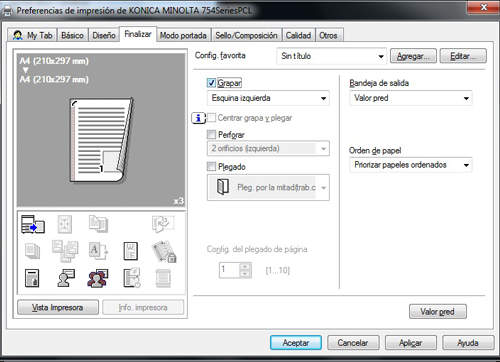Decrease the page fold value with down arrow

click(x=245, y=274)
